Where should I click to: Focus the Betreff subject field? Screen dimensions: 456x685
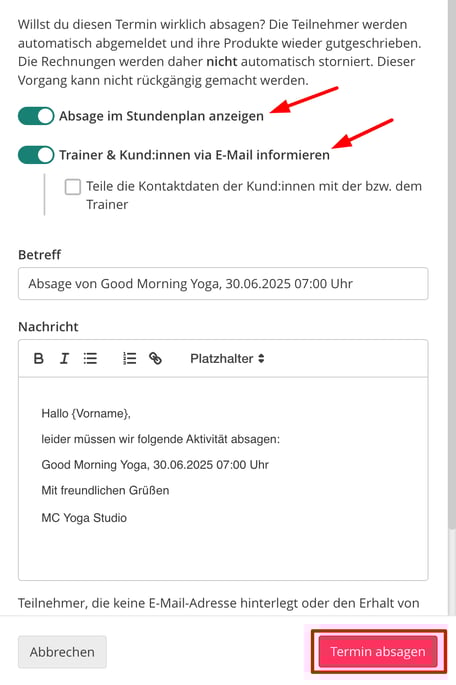(223, 284)
